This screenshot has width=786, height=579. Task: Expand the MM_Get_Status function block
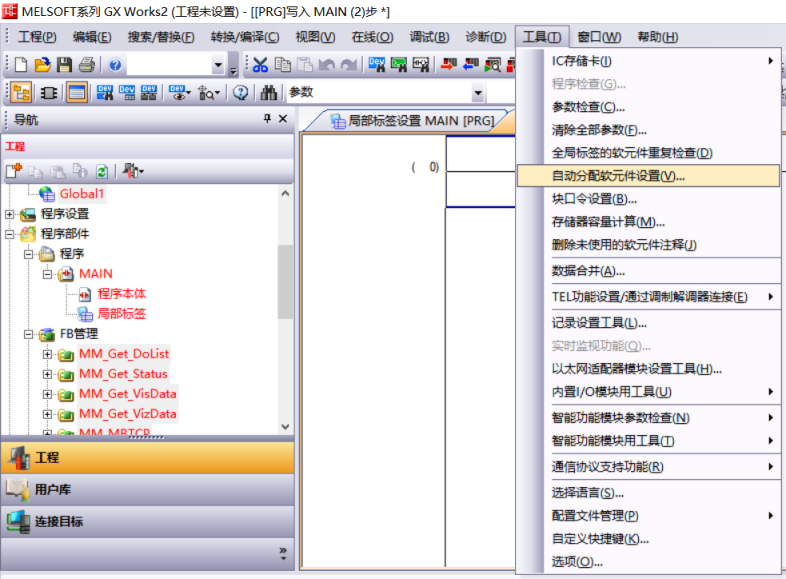click(x=47, y=374)
